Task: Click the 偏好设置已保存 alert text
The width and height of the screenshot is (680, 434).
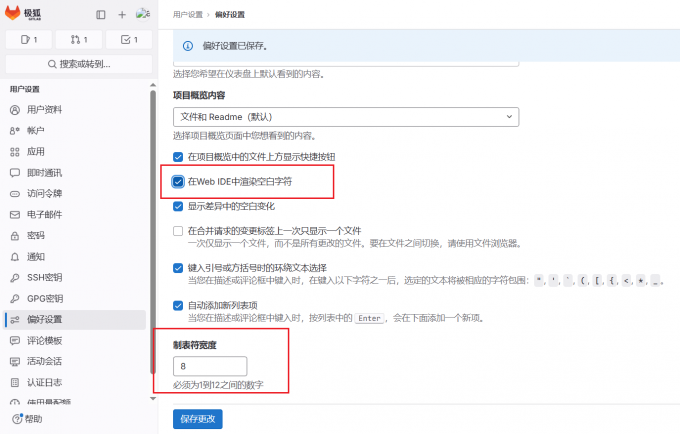Action: [235, 46]
